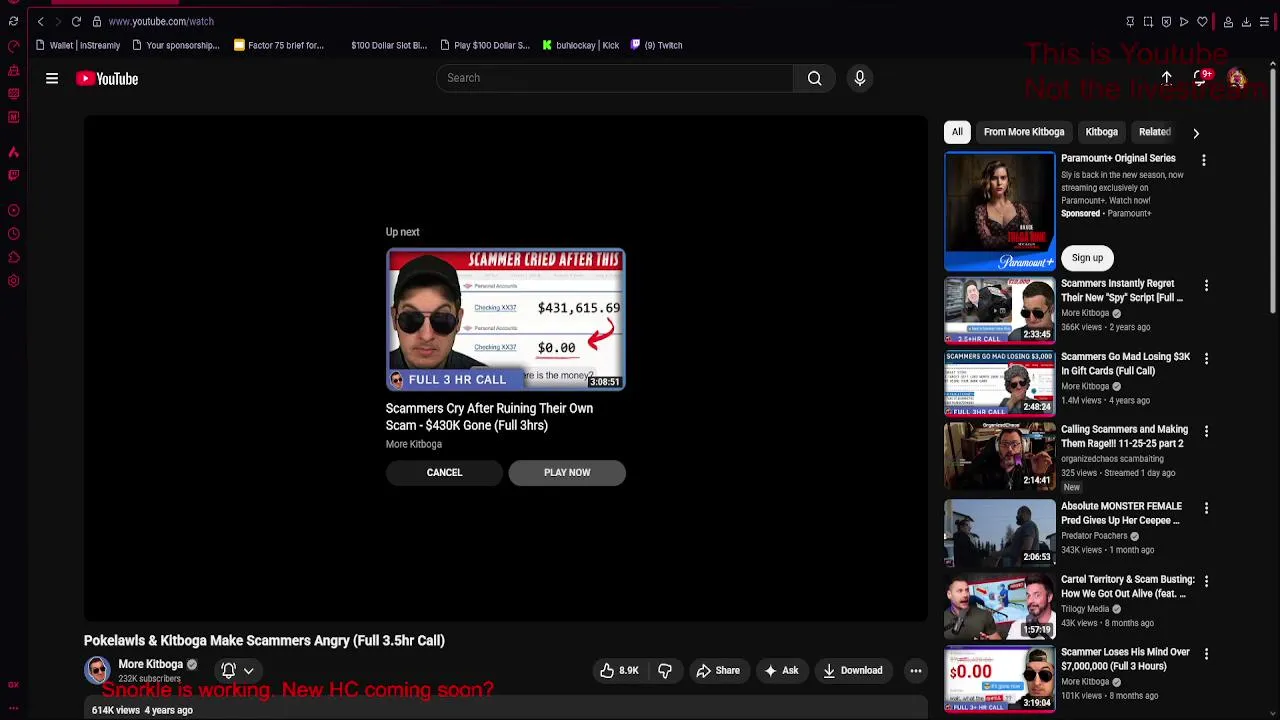Open the ad blocker shield icon
Viewport: 1280px width, 720px height.
coord(1166,21)
